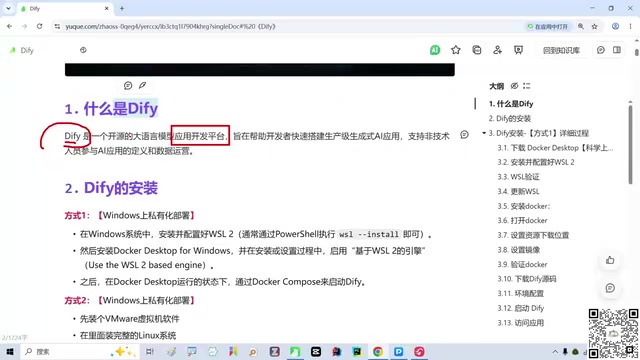Screen dimensions: 640x360
Task: Click 在应用中打开 button in address bar
Action: coord(548,26)
